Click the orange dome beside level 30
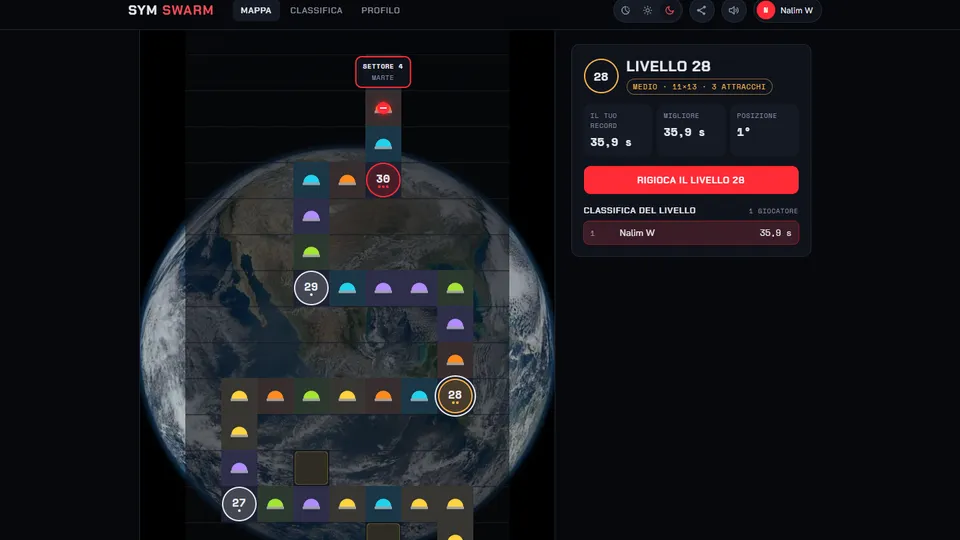This screenshot has height=540, width=960. click(347, 180)
